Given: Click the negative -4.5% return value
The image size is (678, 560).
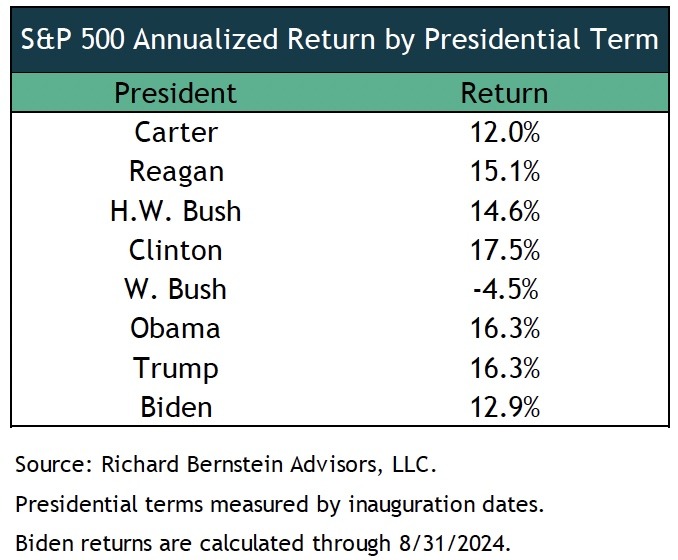Looking at the screenshot, I should 502,289.
